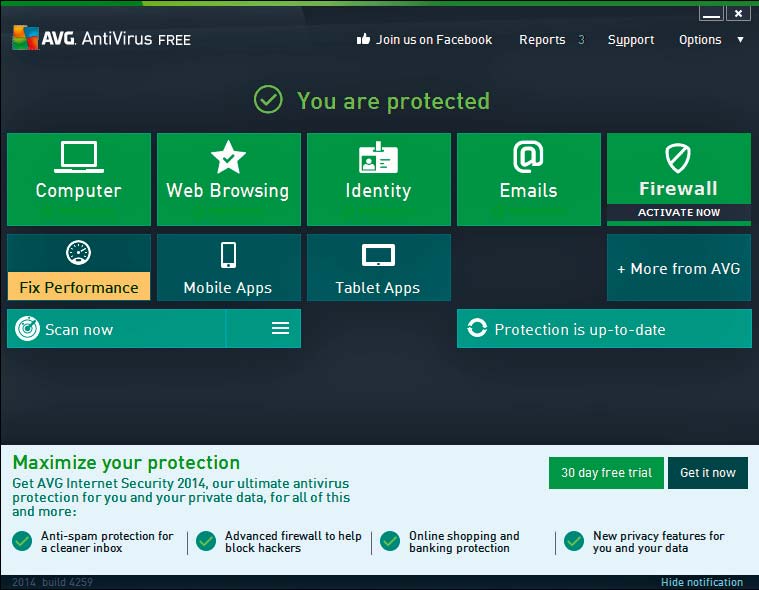Screen dimensions: 759x590
Task: Click the Facebook thumbs-up icon
Action: 364,39
